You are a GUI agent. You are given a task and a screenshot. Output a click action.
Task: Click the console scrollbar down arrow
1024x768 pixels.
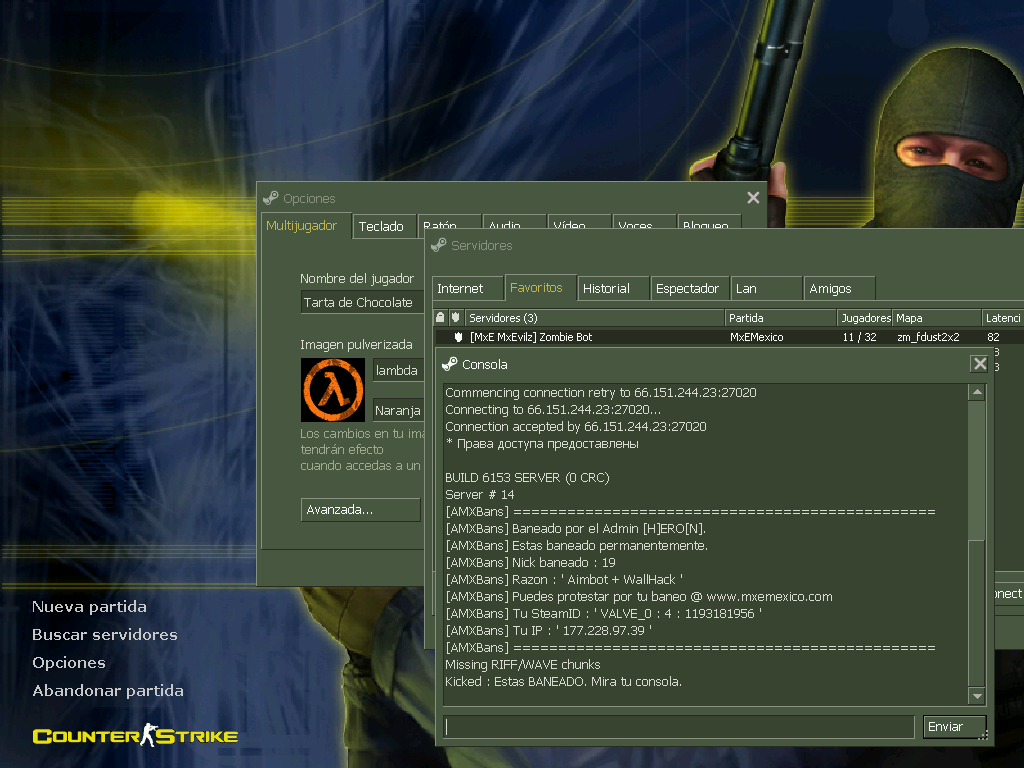pos(977,696)
